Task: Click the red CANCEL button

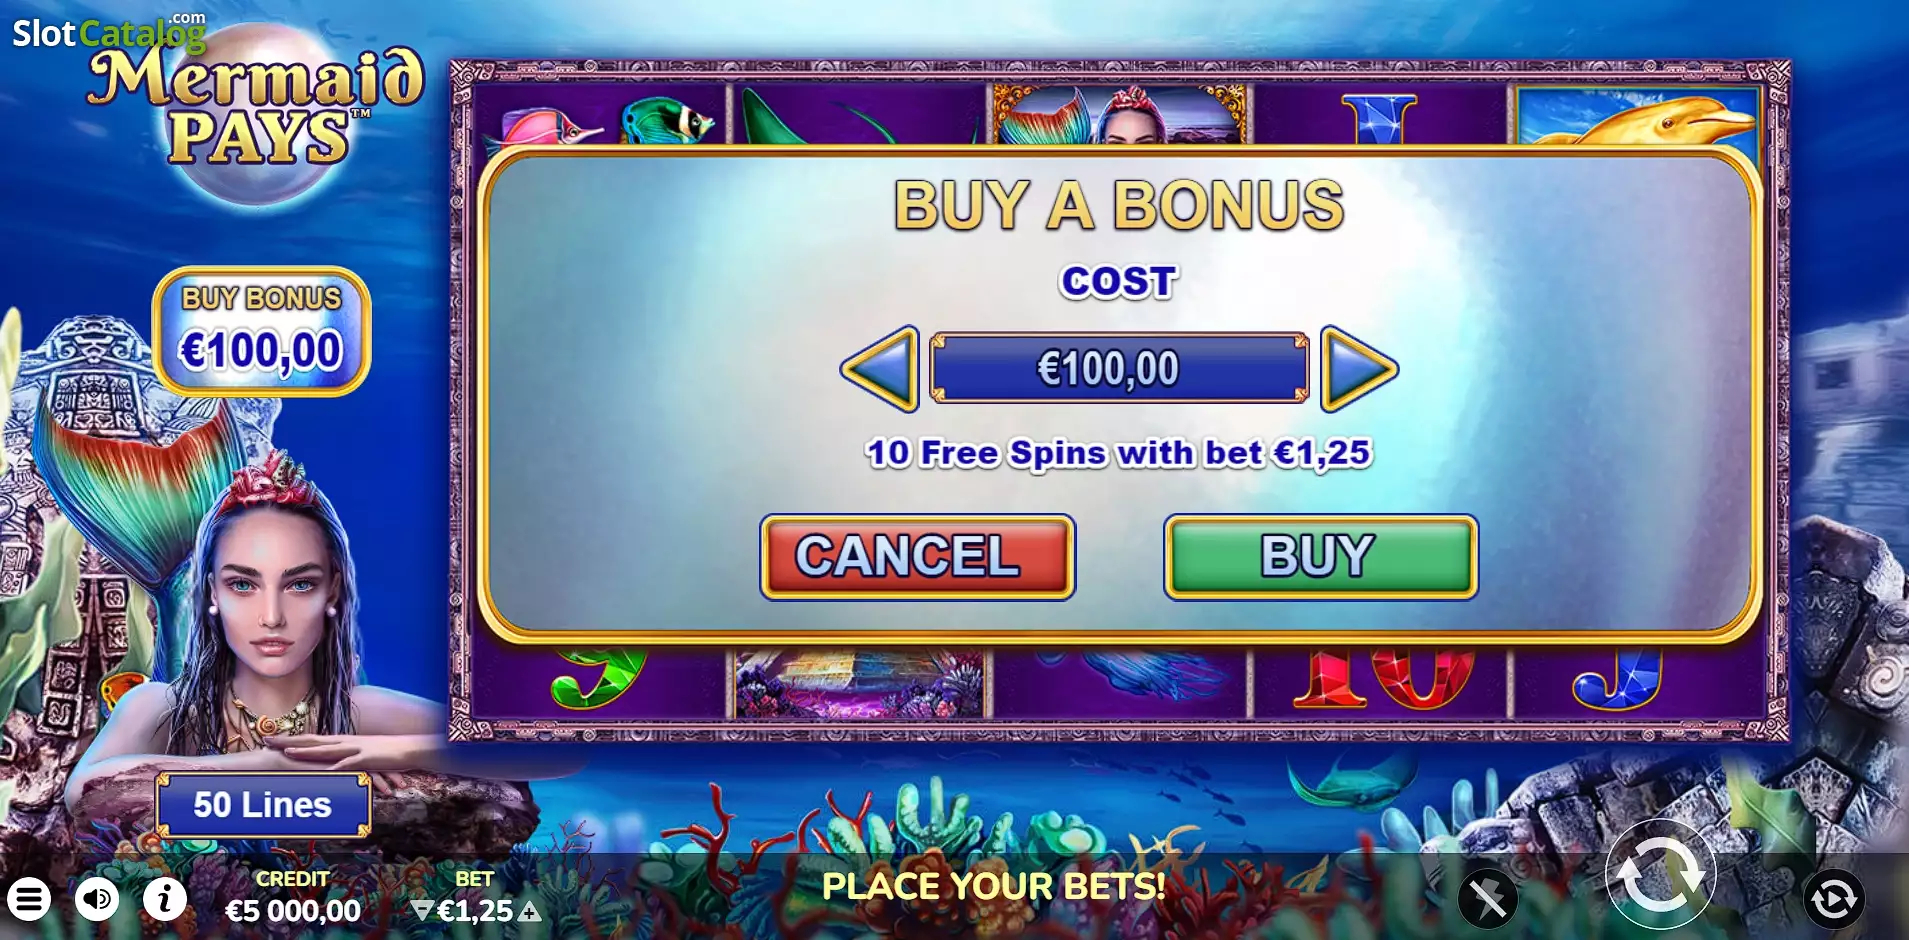Action: tap(917, 557)
